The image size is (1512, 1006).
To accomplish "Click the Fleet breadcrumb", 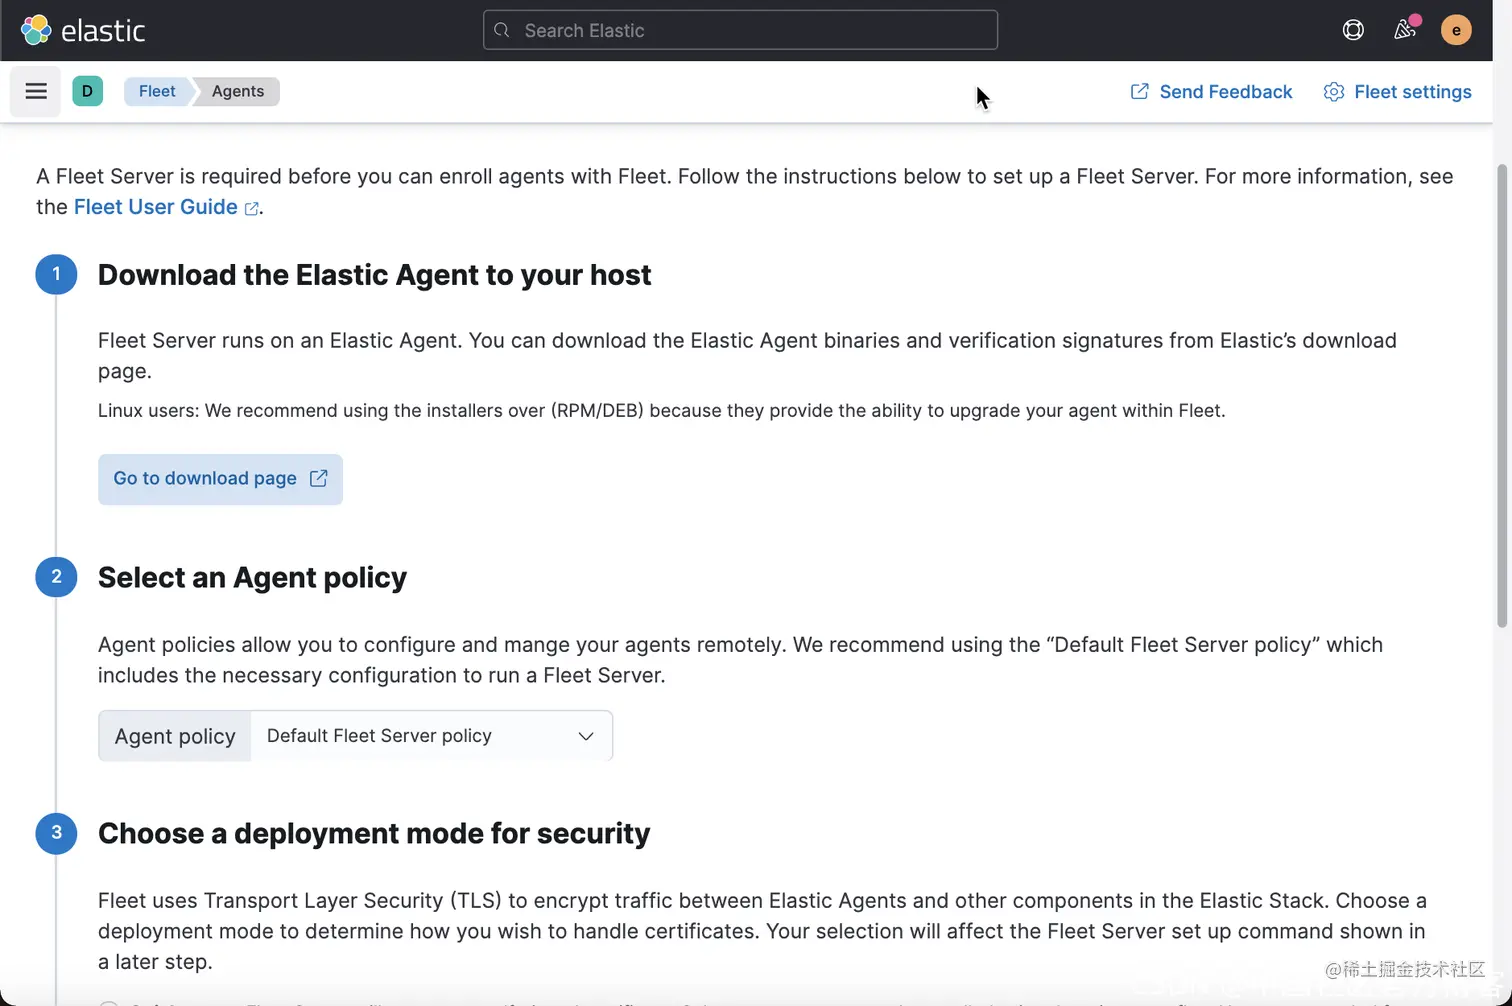I will [157, 91].
